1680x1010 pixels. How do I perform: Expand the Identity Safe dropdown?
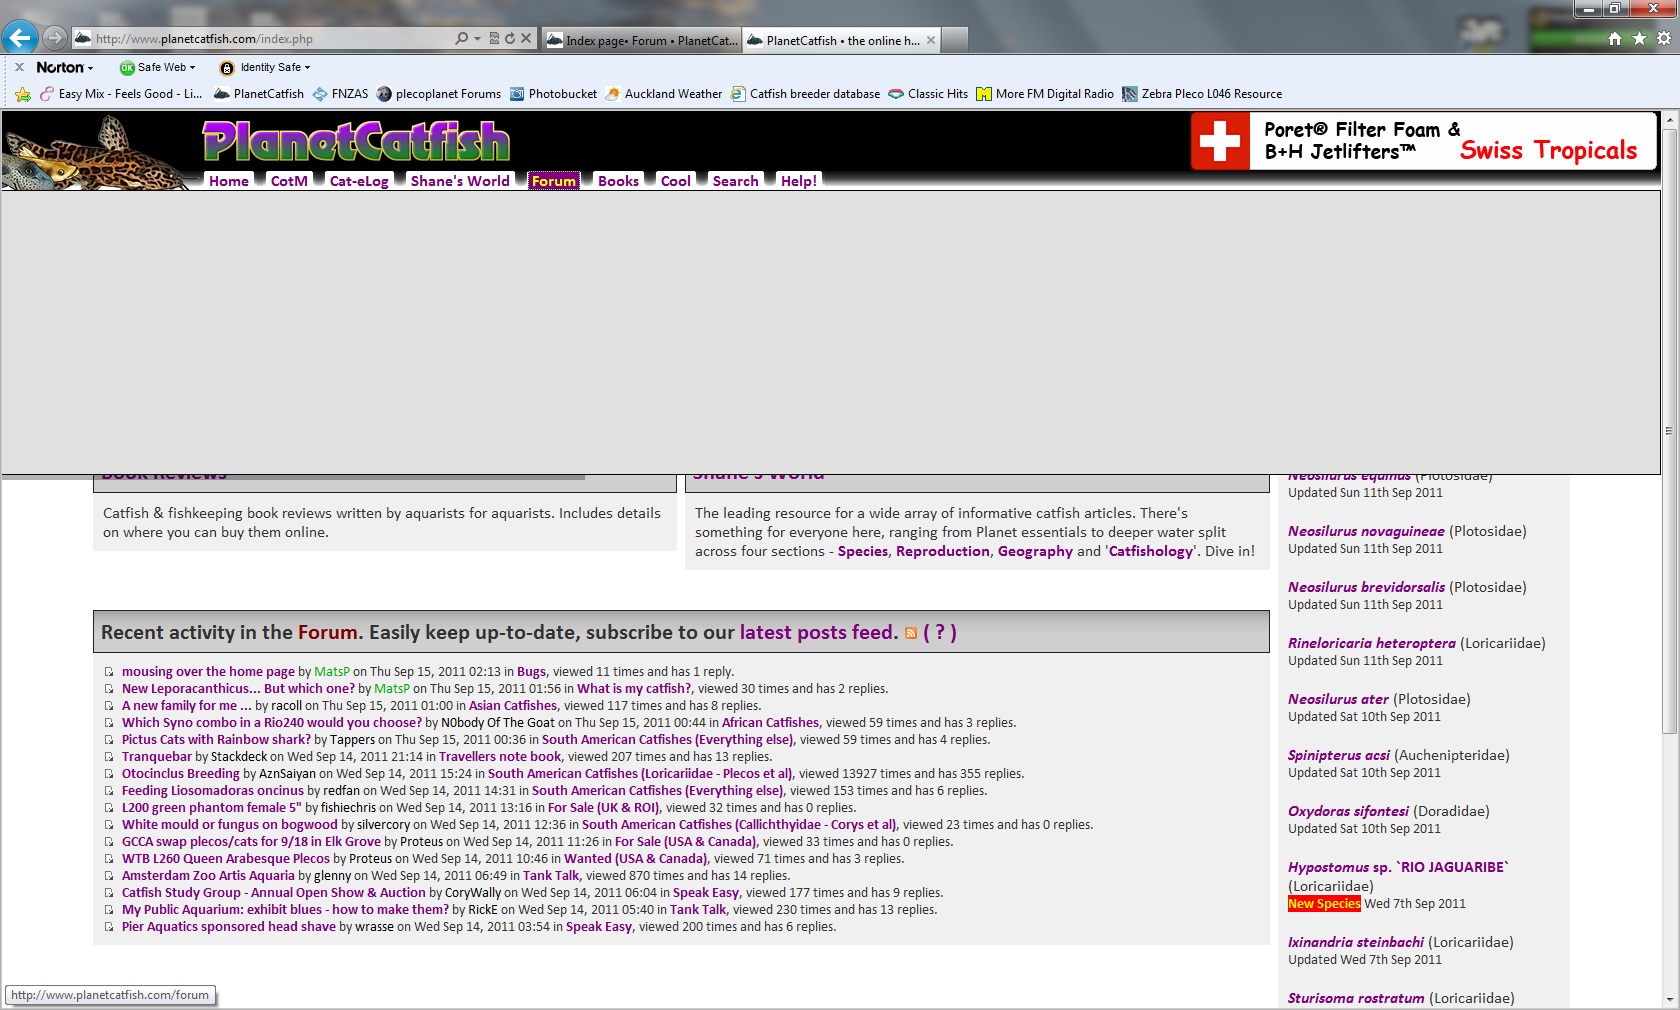(307, 67)
